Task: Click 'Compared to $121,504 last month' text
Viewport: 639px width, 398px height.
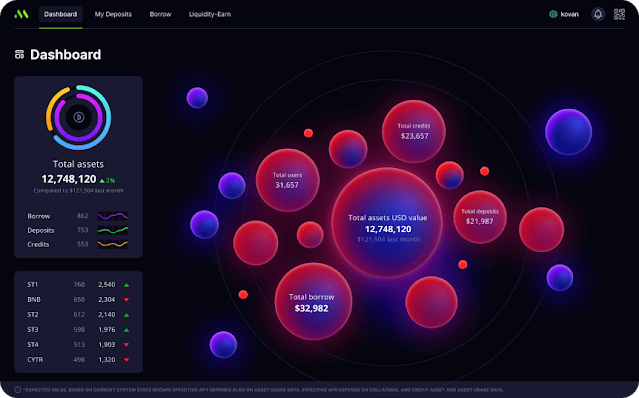Action: coord(78,191)
